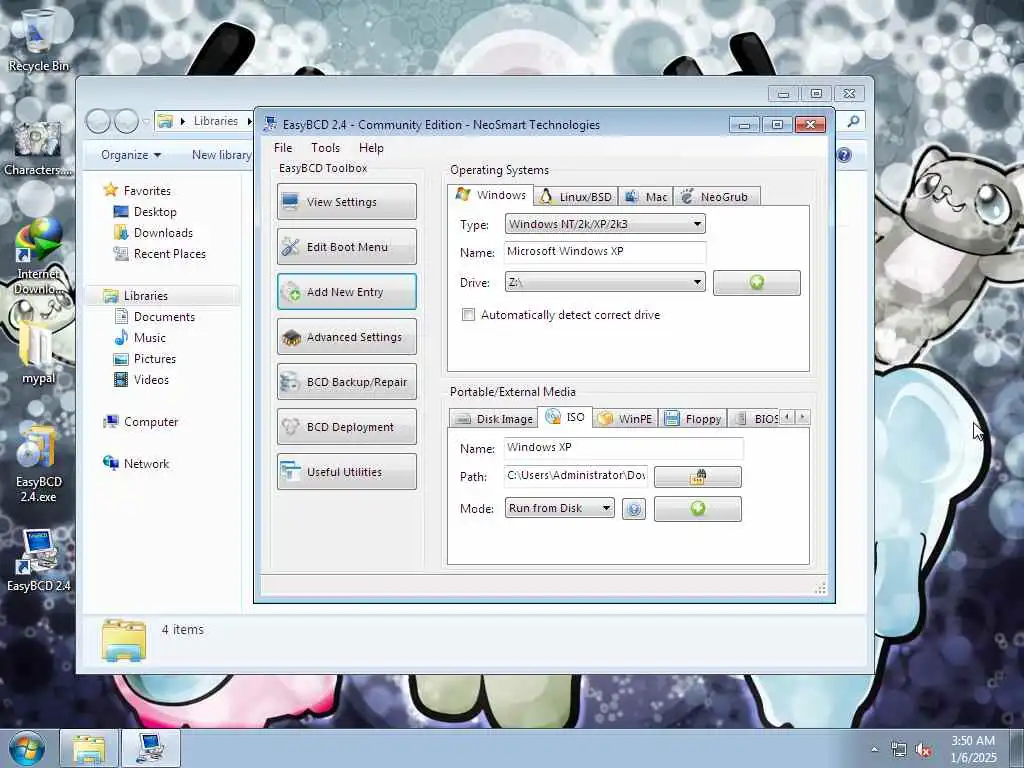
Task: Click the EasyBCD taskbar button
Action: (x=150, y=748)
